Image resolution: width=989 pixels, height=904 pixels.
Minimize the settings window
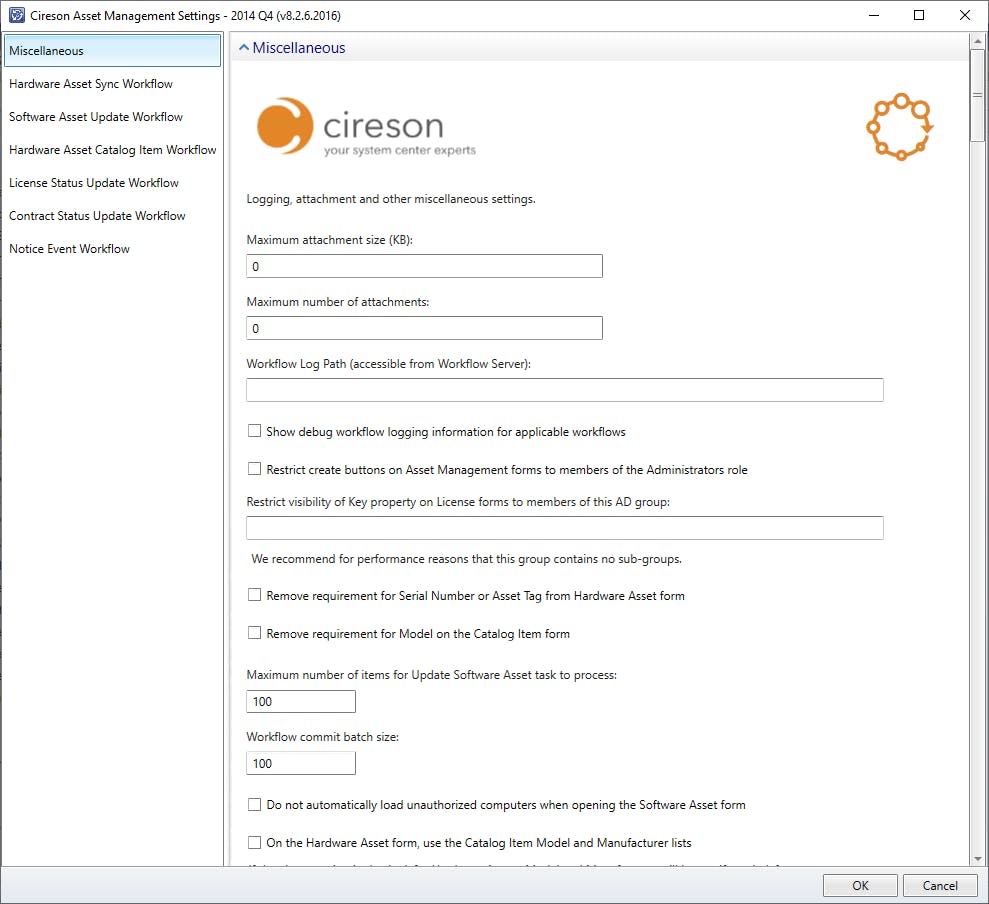pos(874,15)
